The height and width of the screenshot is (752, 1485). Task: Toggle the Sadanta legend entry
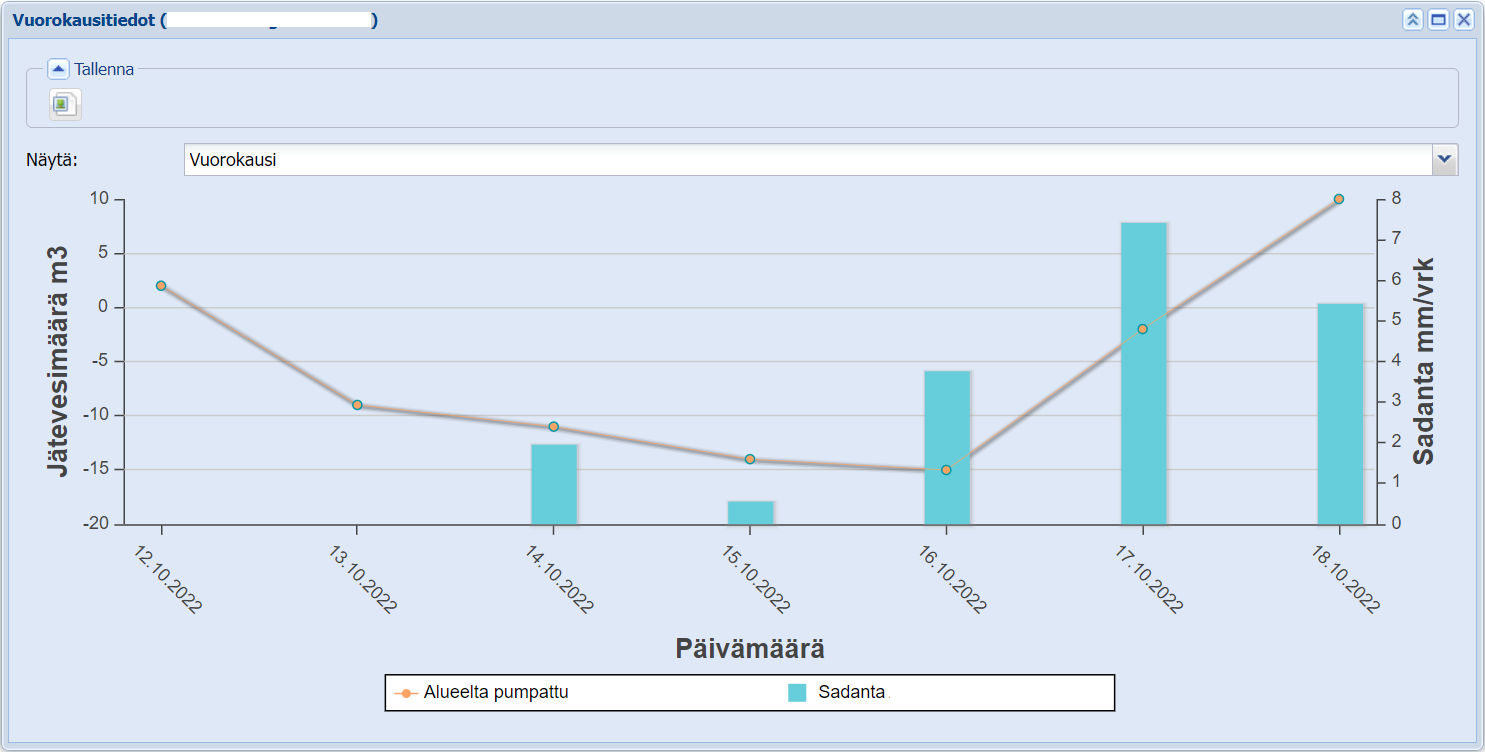click(x=836, y=692)
